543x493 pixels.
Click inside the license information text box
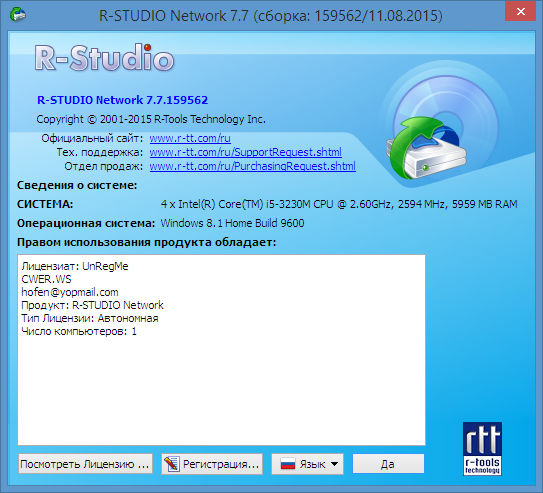coord(221,350)
